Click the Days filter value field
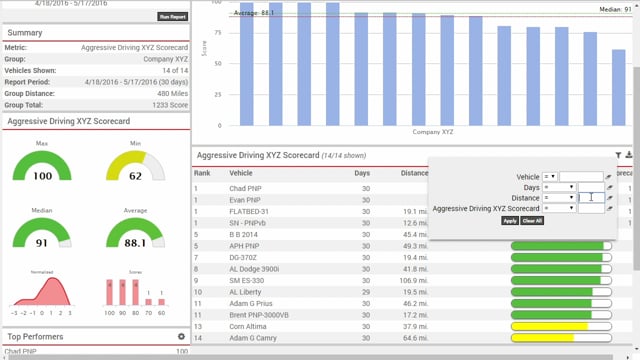The height and width of the screenshot is (360, 640). 591,187
